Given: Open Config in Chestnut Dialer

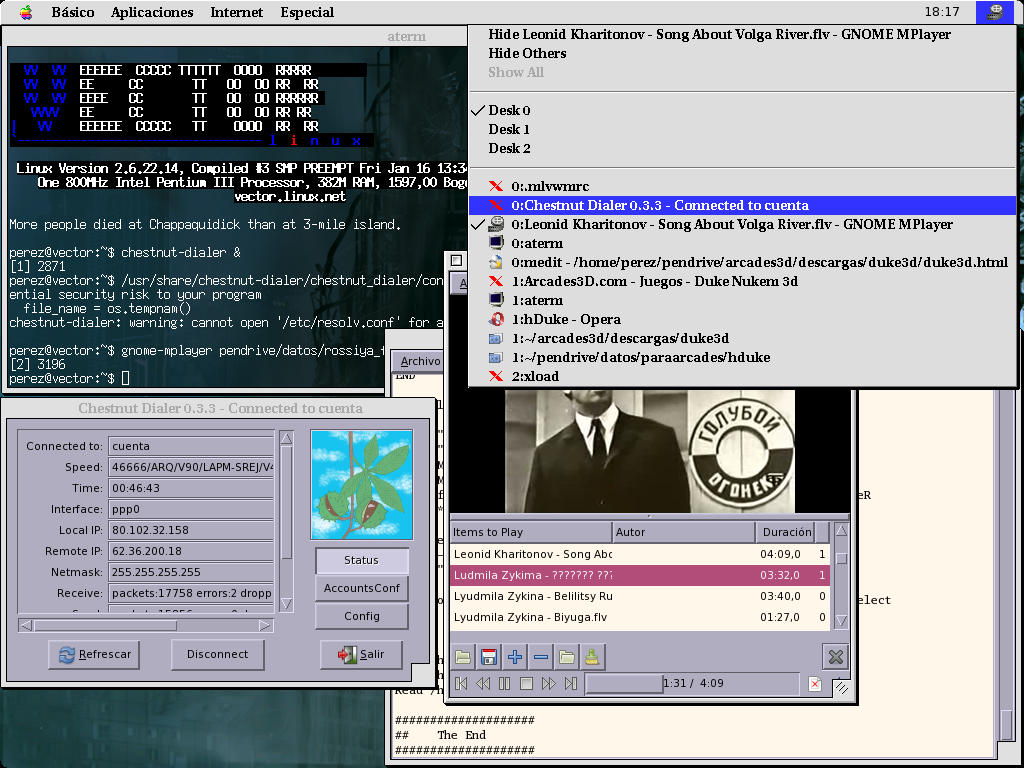Looking at the screenshot, I should [362, 616].
